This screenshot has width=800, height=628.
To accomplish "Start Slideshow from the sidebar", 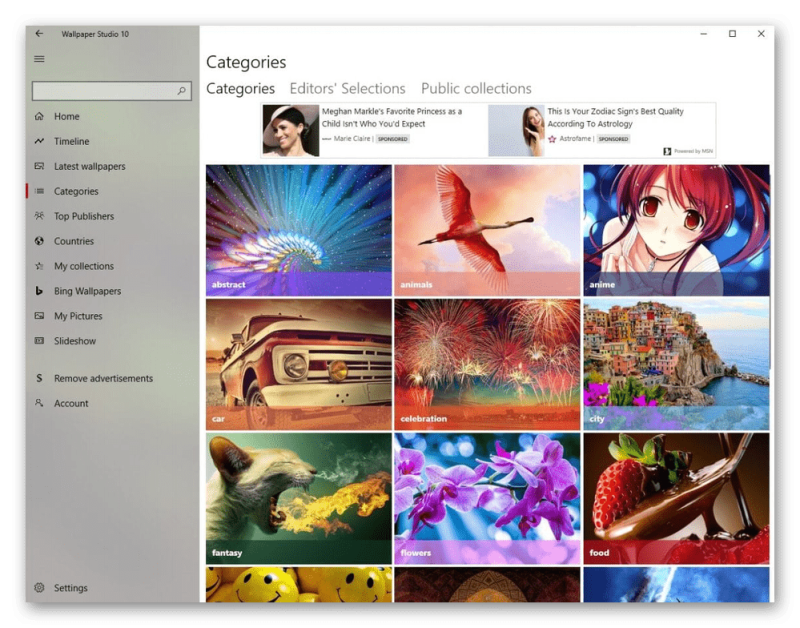I will [x=112, y=341].
